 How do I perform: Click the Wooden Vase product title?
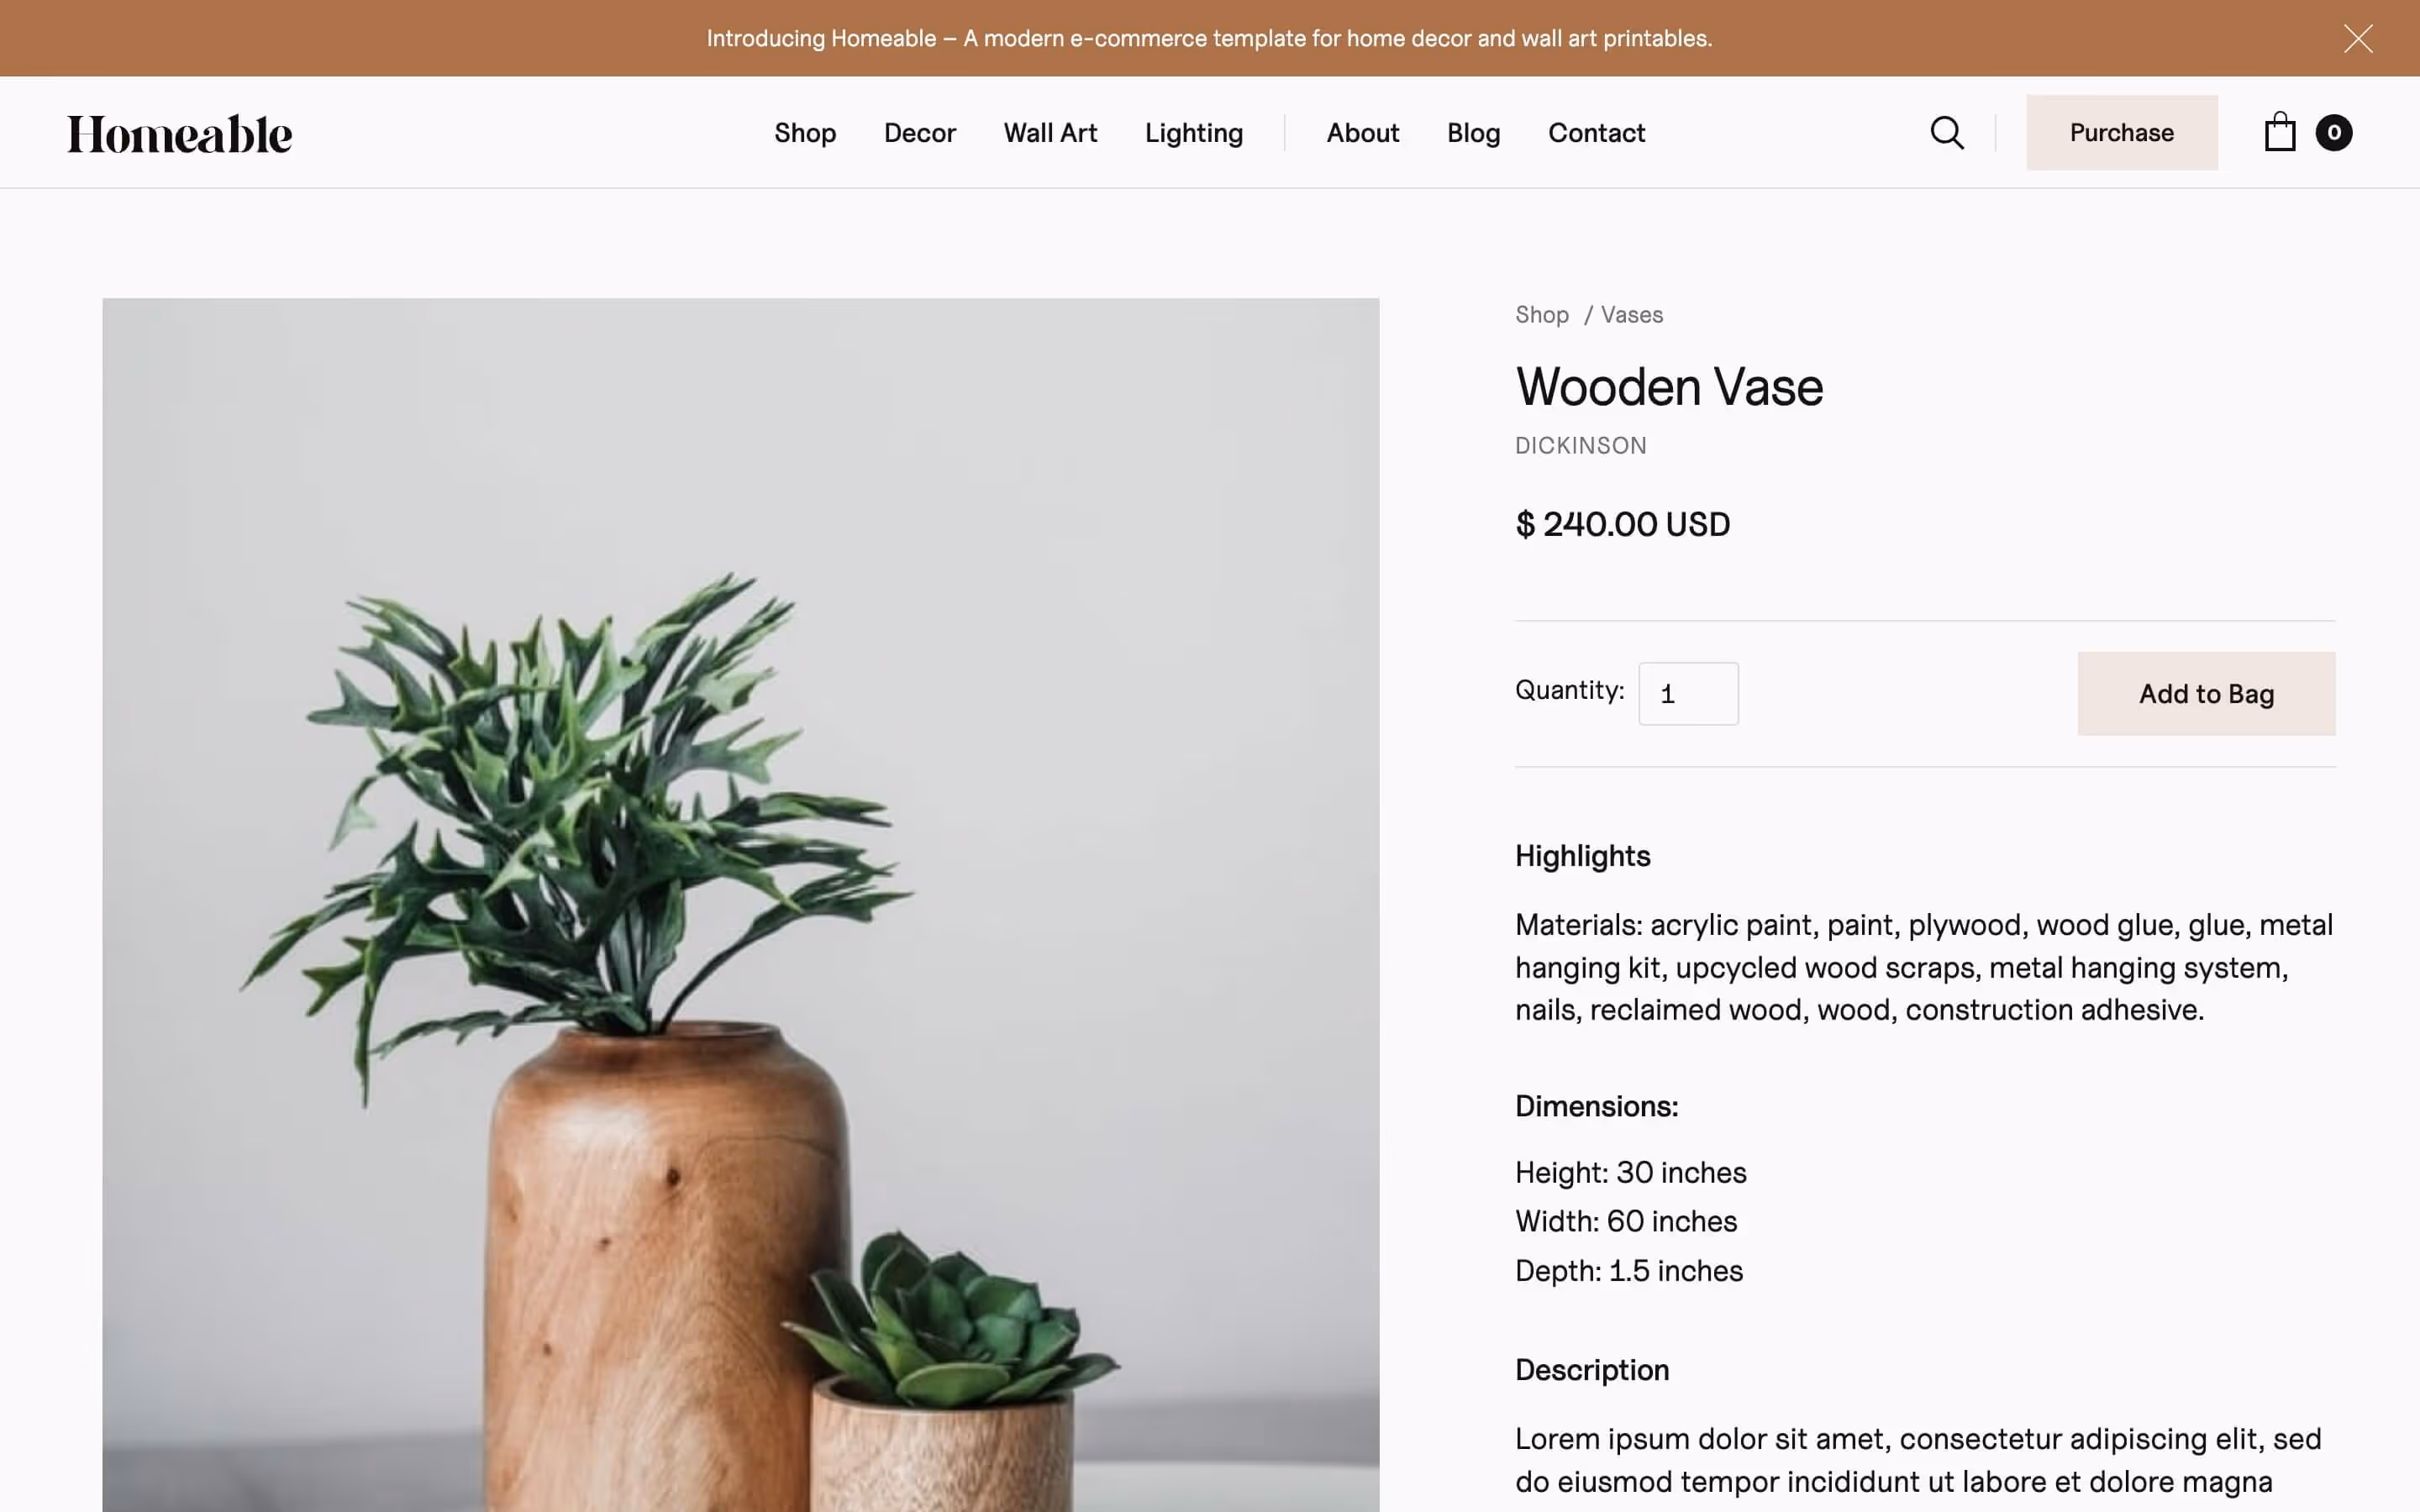(1669, 387)
